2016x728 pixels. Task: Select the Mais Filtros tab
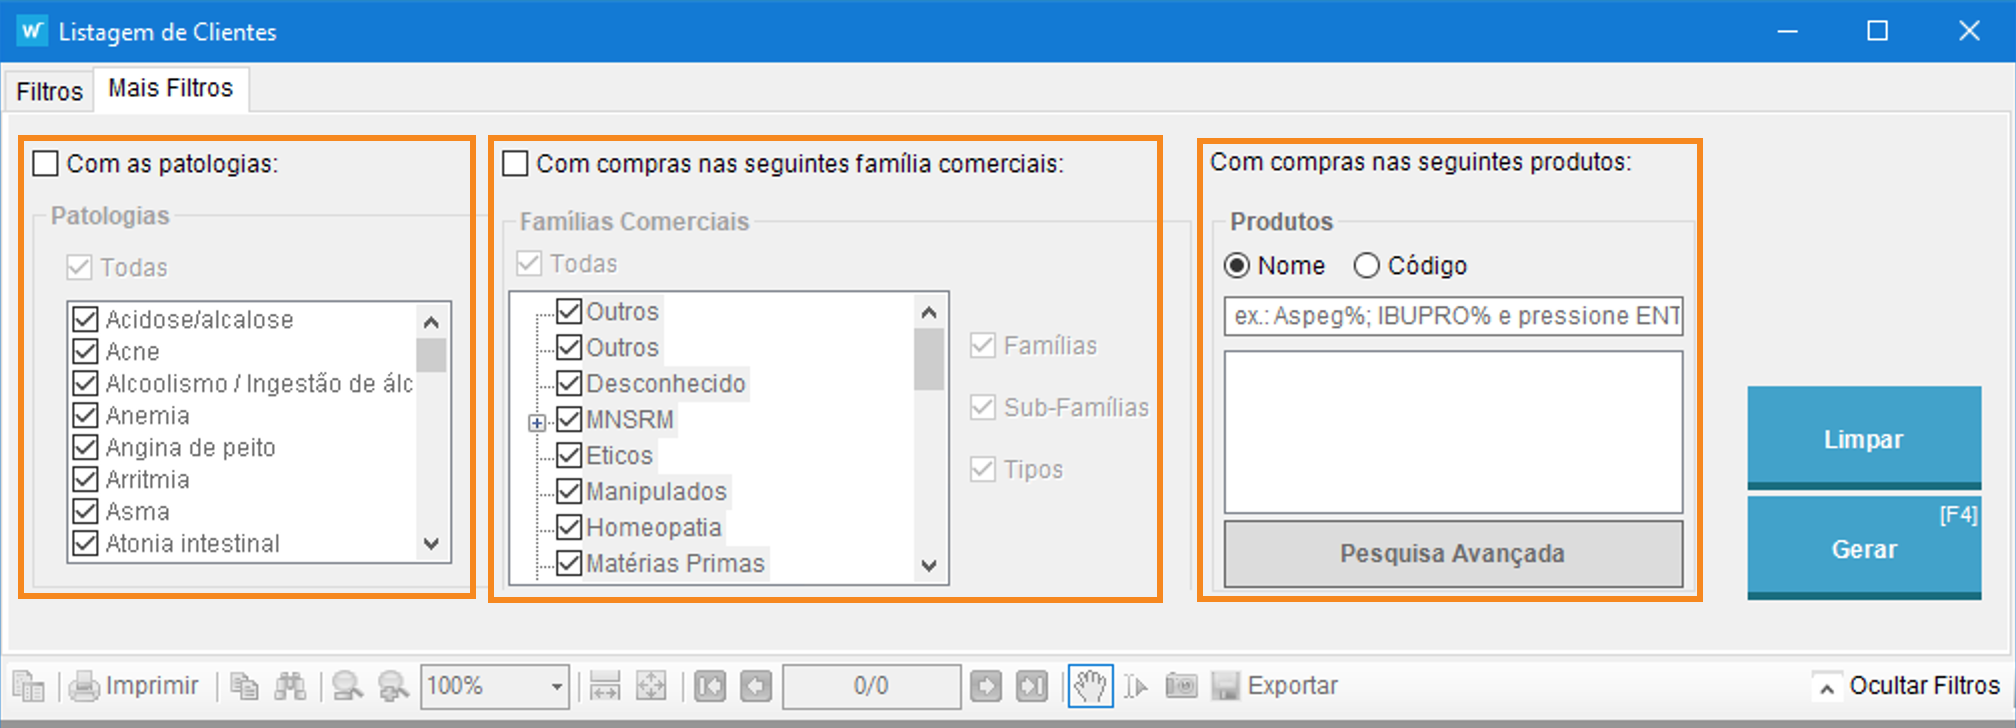click(x=171, y=89)
